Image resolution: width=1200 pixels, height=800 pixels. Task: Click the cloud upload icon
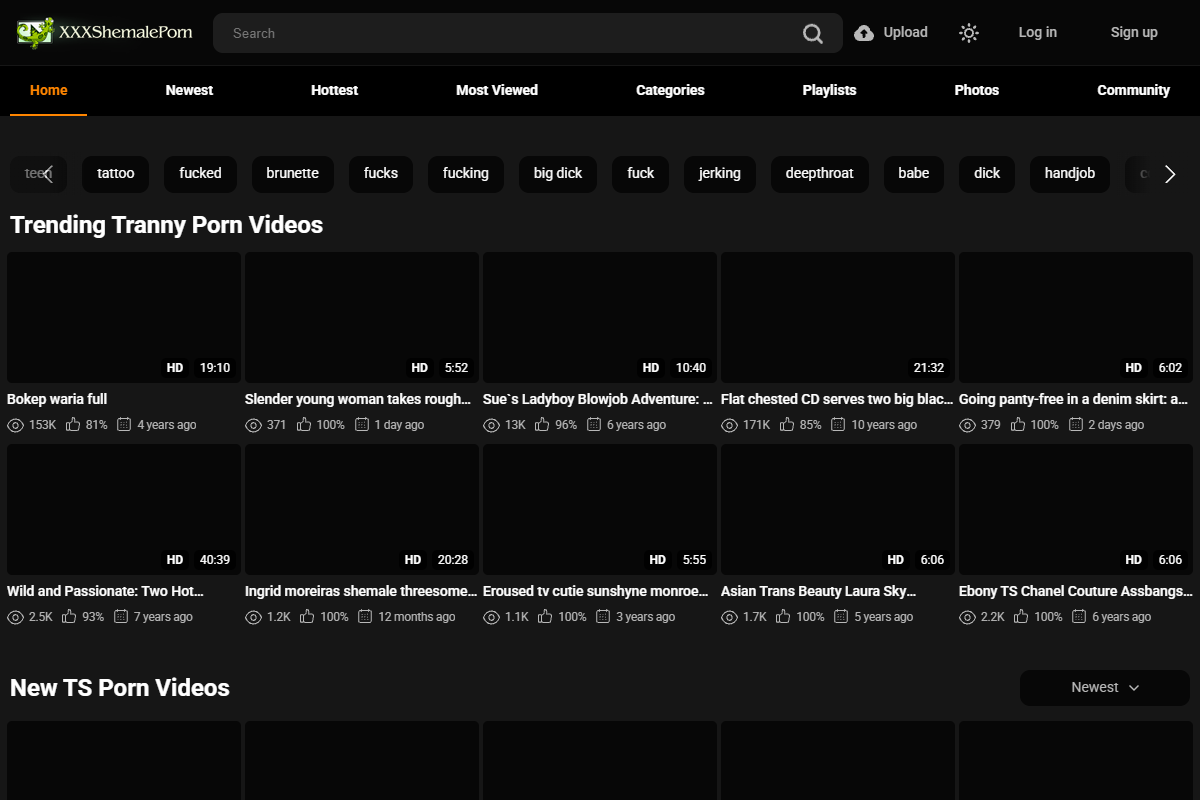pos(864,33)
